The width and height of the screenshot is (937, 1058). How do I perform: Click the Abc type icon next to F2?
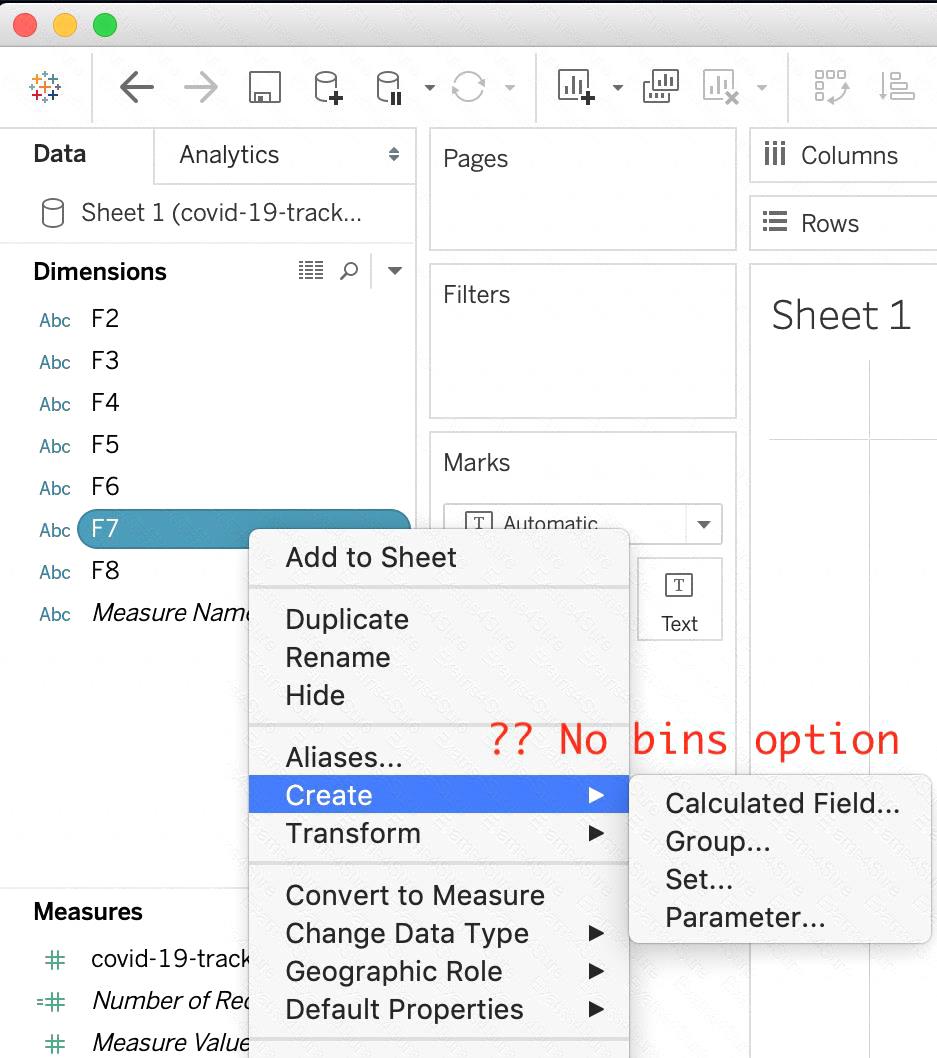[55, 320]
